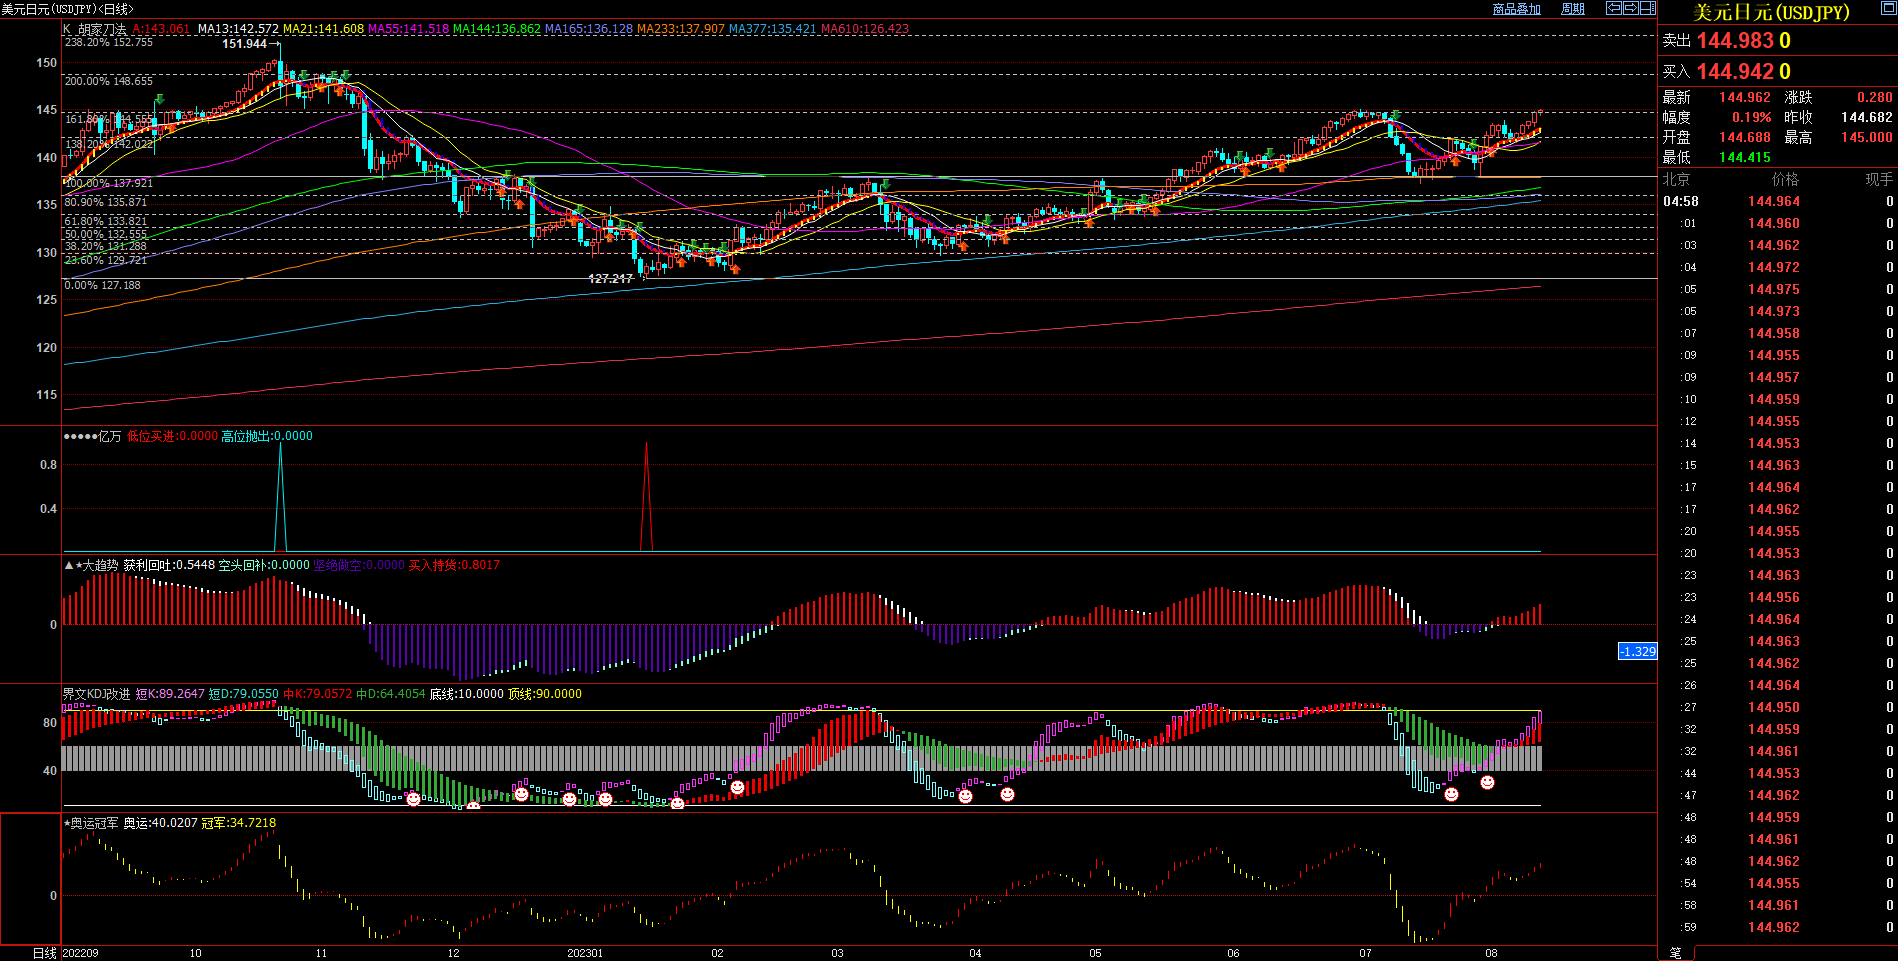
Task: Click the 日线 period label
Action: tap(44, 953)
